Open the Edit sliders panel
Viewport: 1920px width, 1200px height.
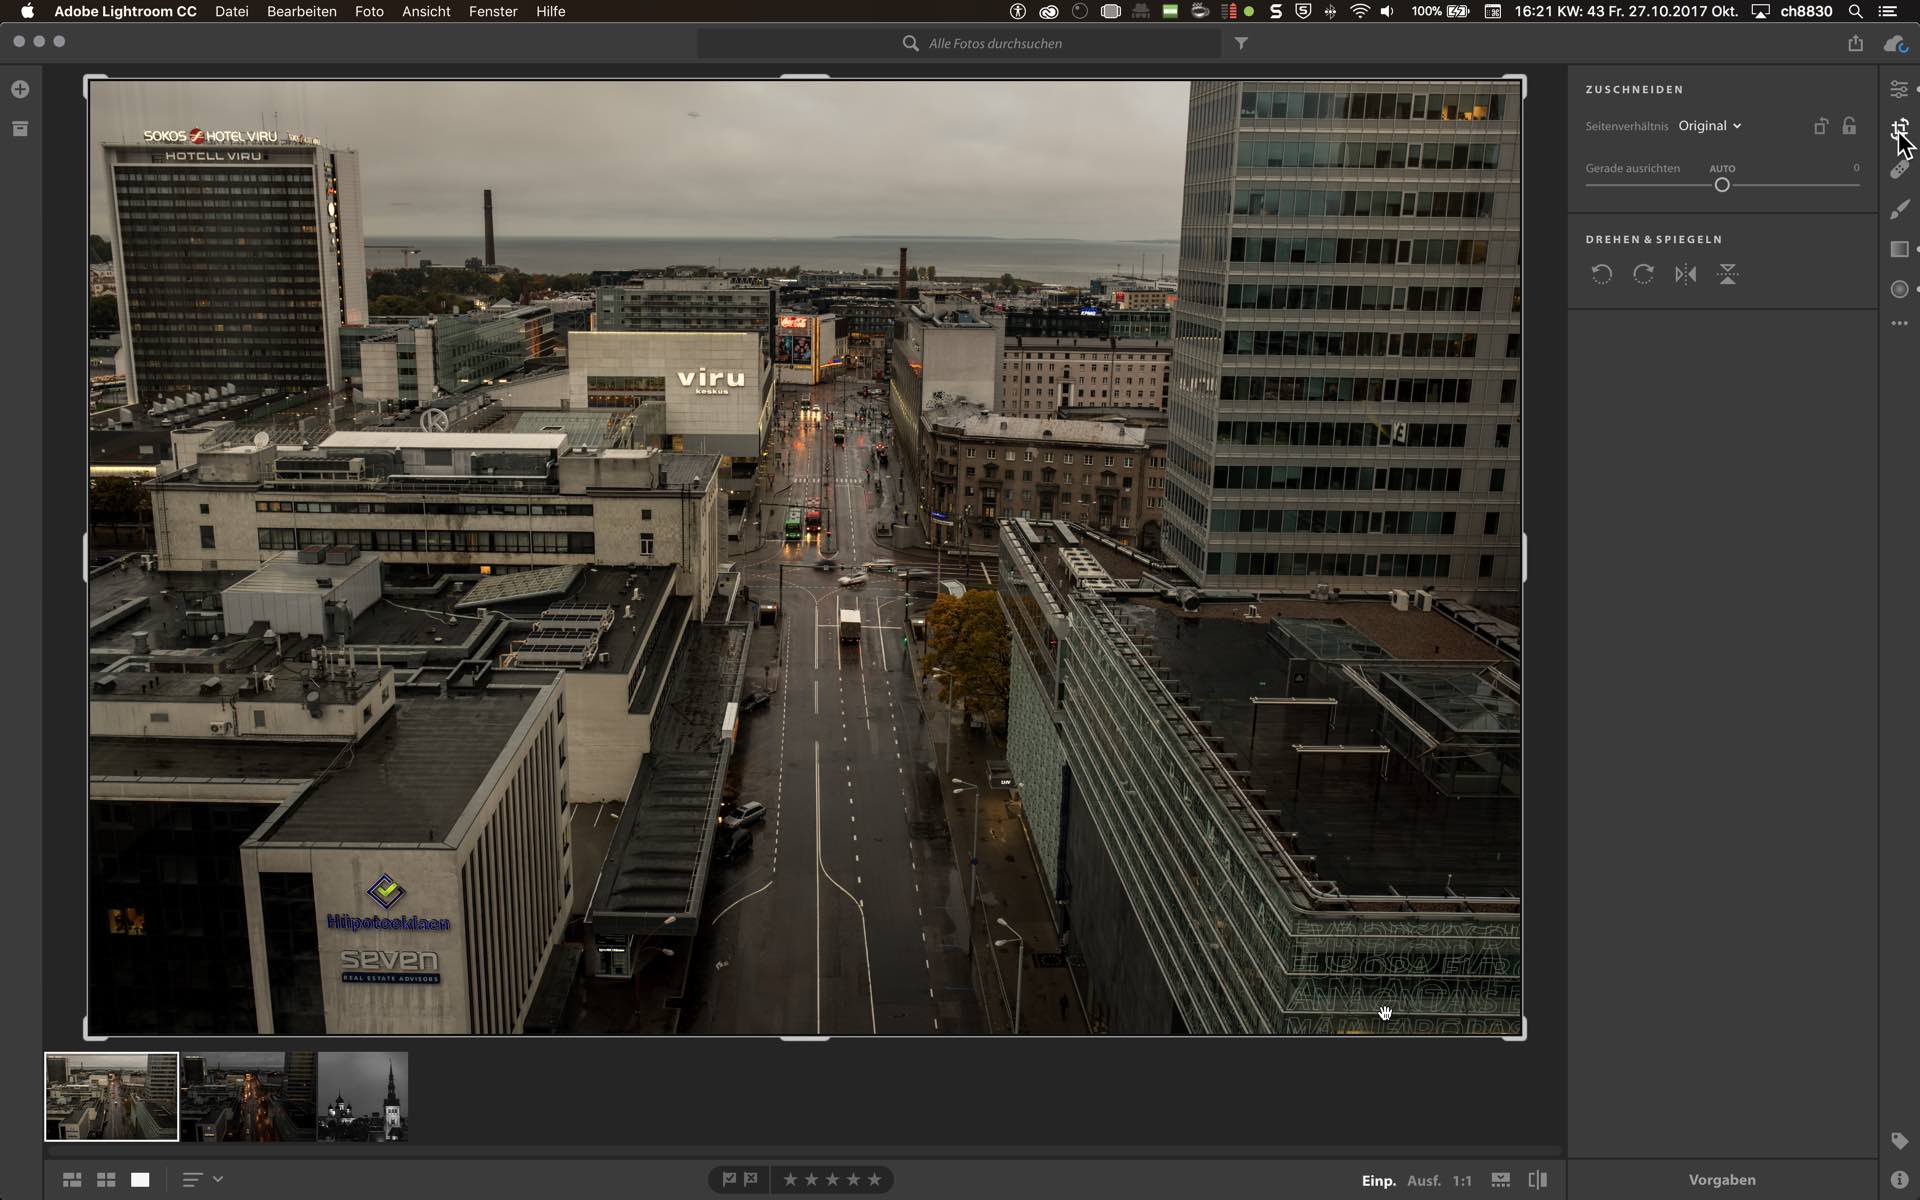(1899, 89)
